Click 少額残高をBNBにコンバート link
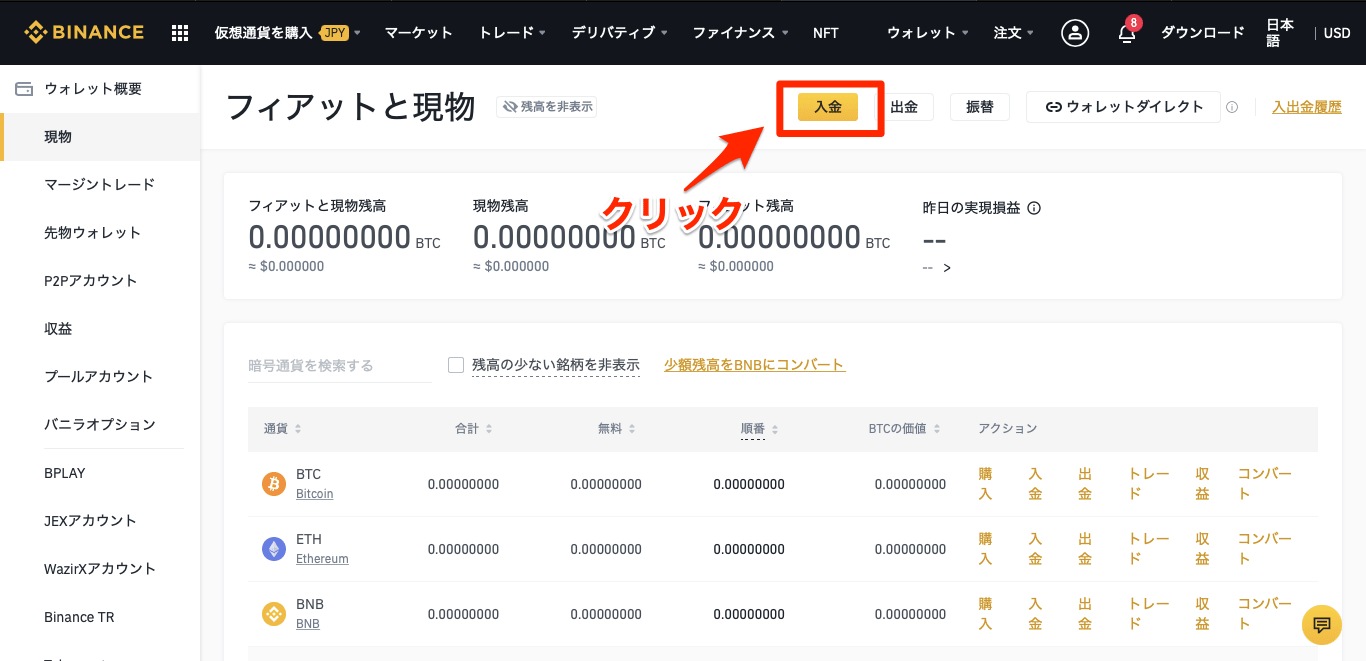 click(755, 365)
